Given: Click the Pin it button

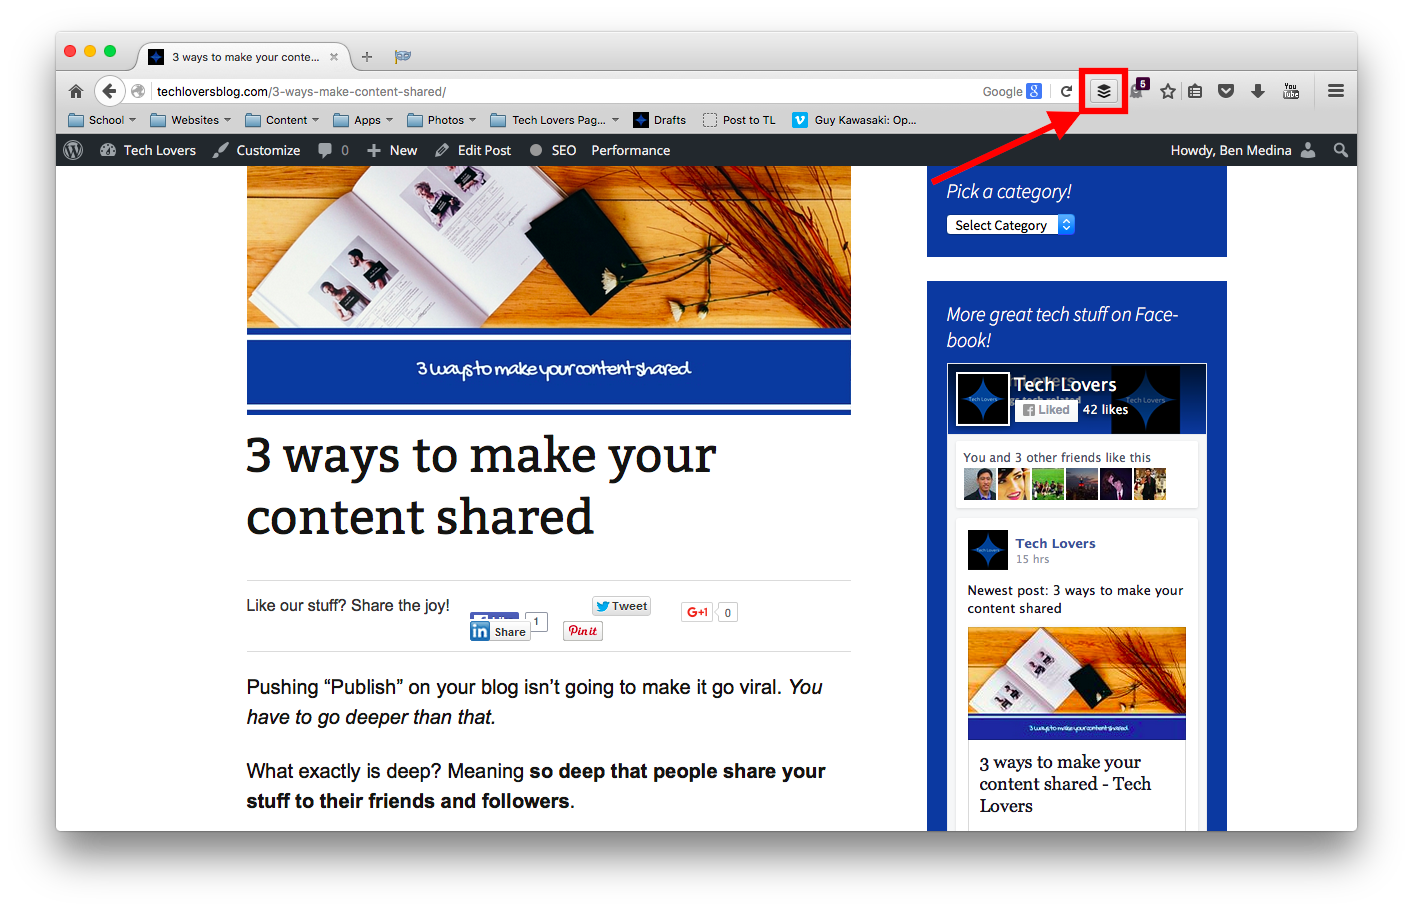Looking at the screenshot, I should click(x=583, y=631).
